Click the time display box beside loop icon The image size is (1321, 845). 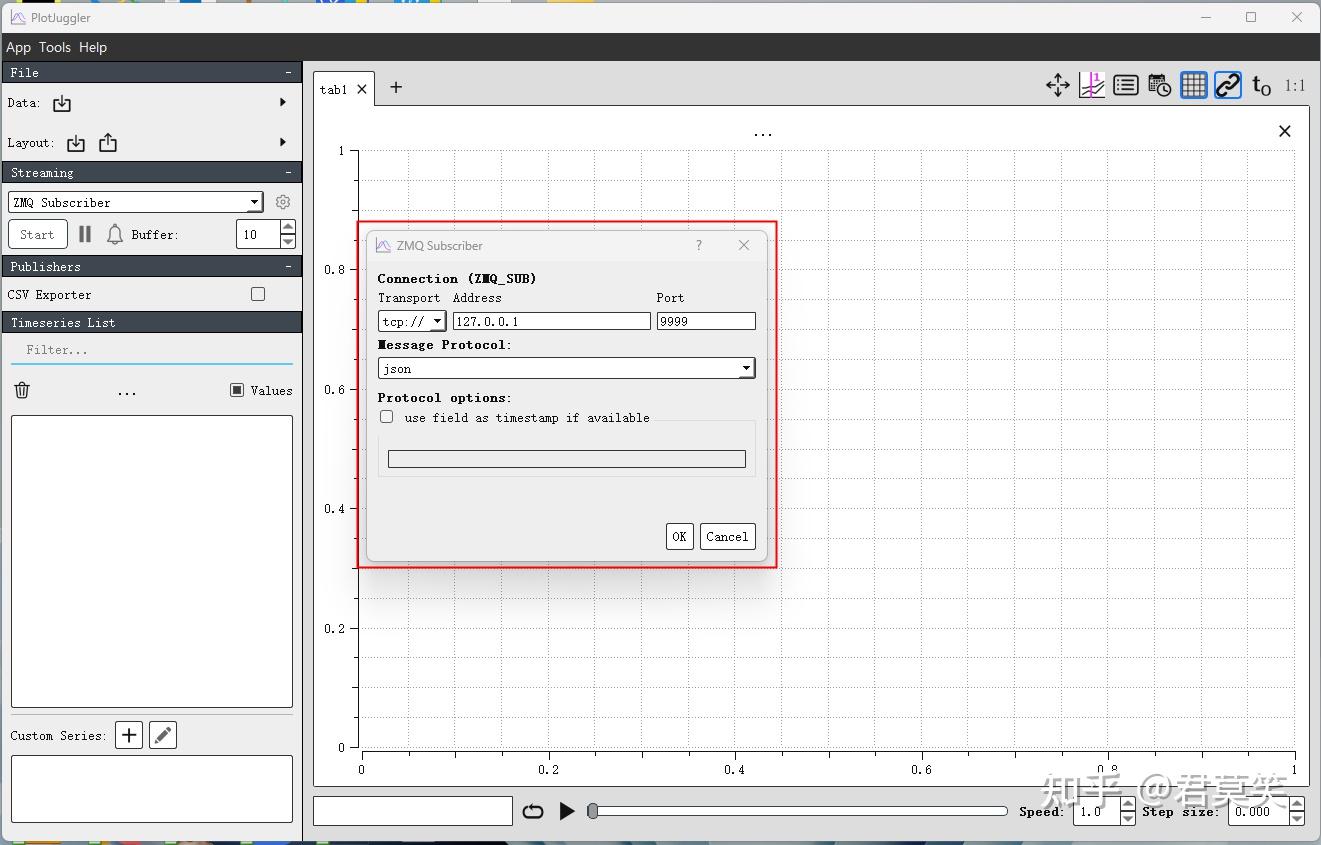[413, 811]
